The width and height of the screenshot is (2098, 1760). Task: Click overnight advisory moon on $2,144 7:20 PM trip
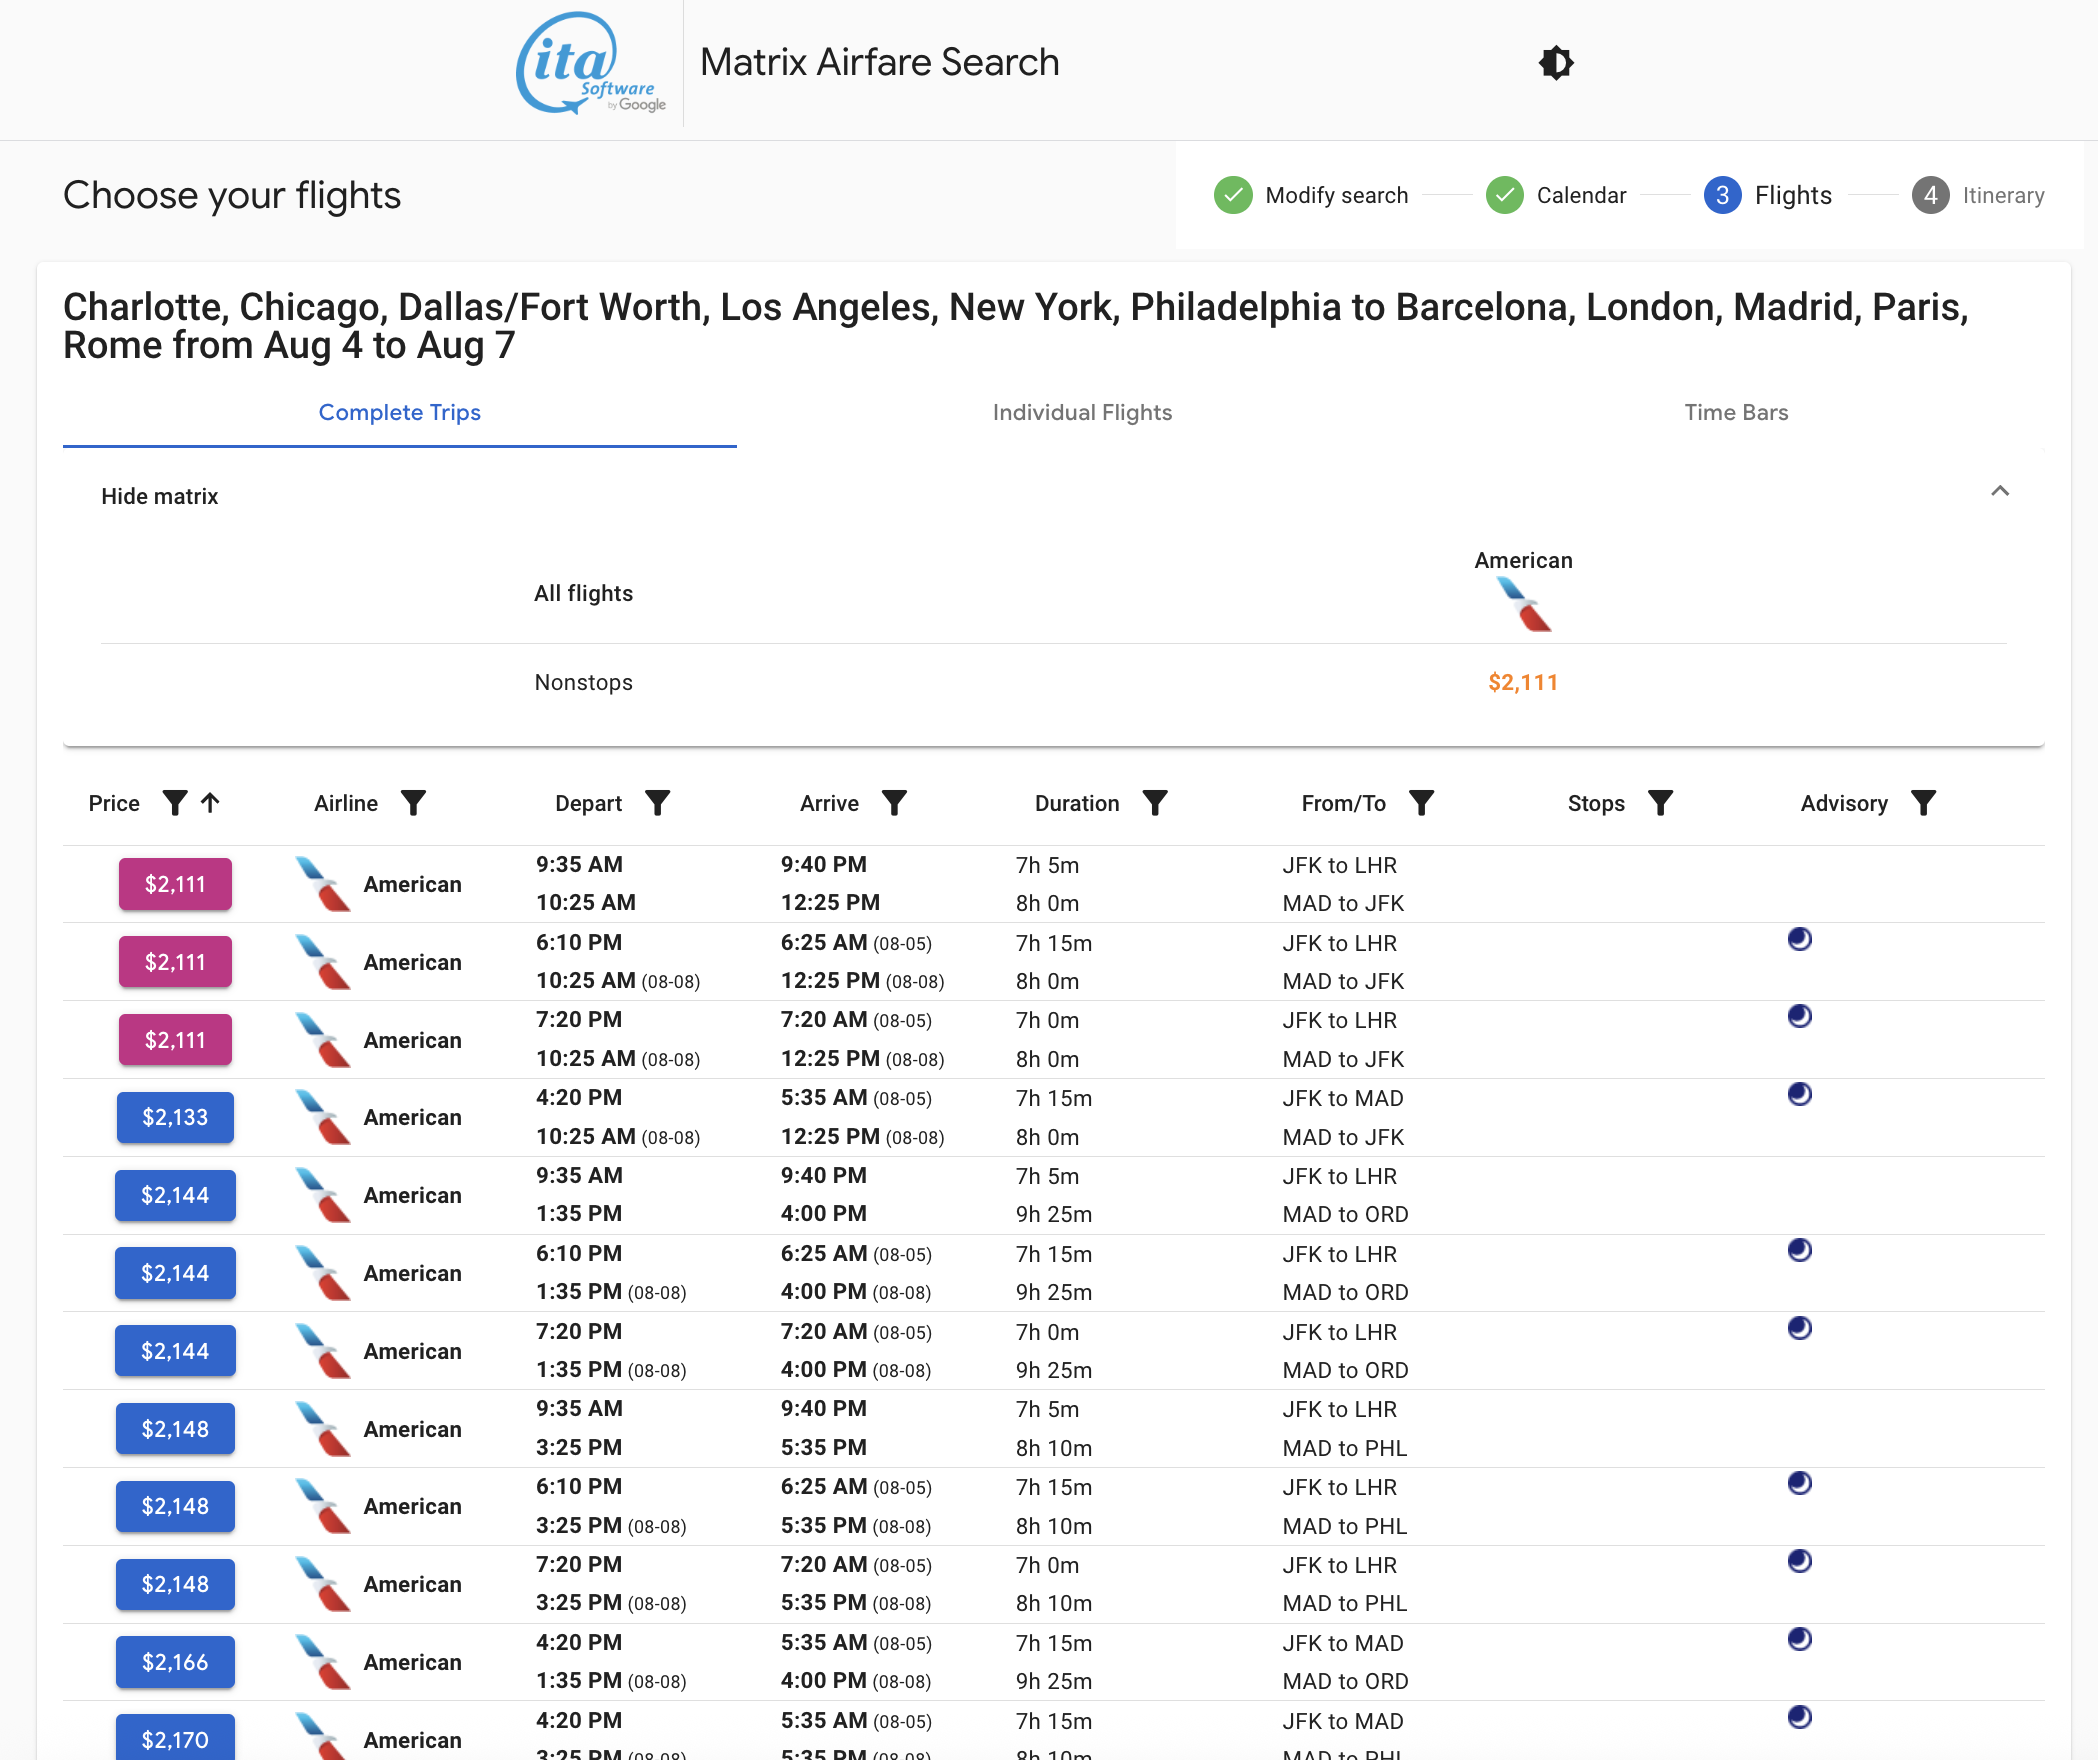click(1800, 1328)
